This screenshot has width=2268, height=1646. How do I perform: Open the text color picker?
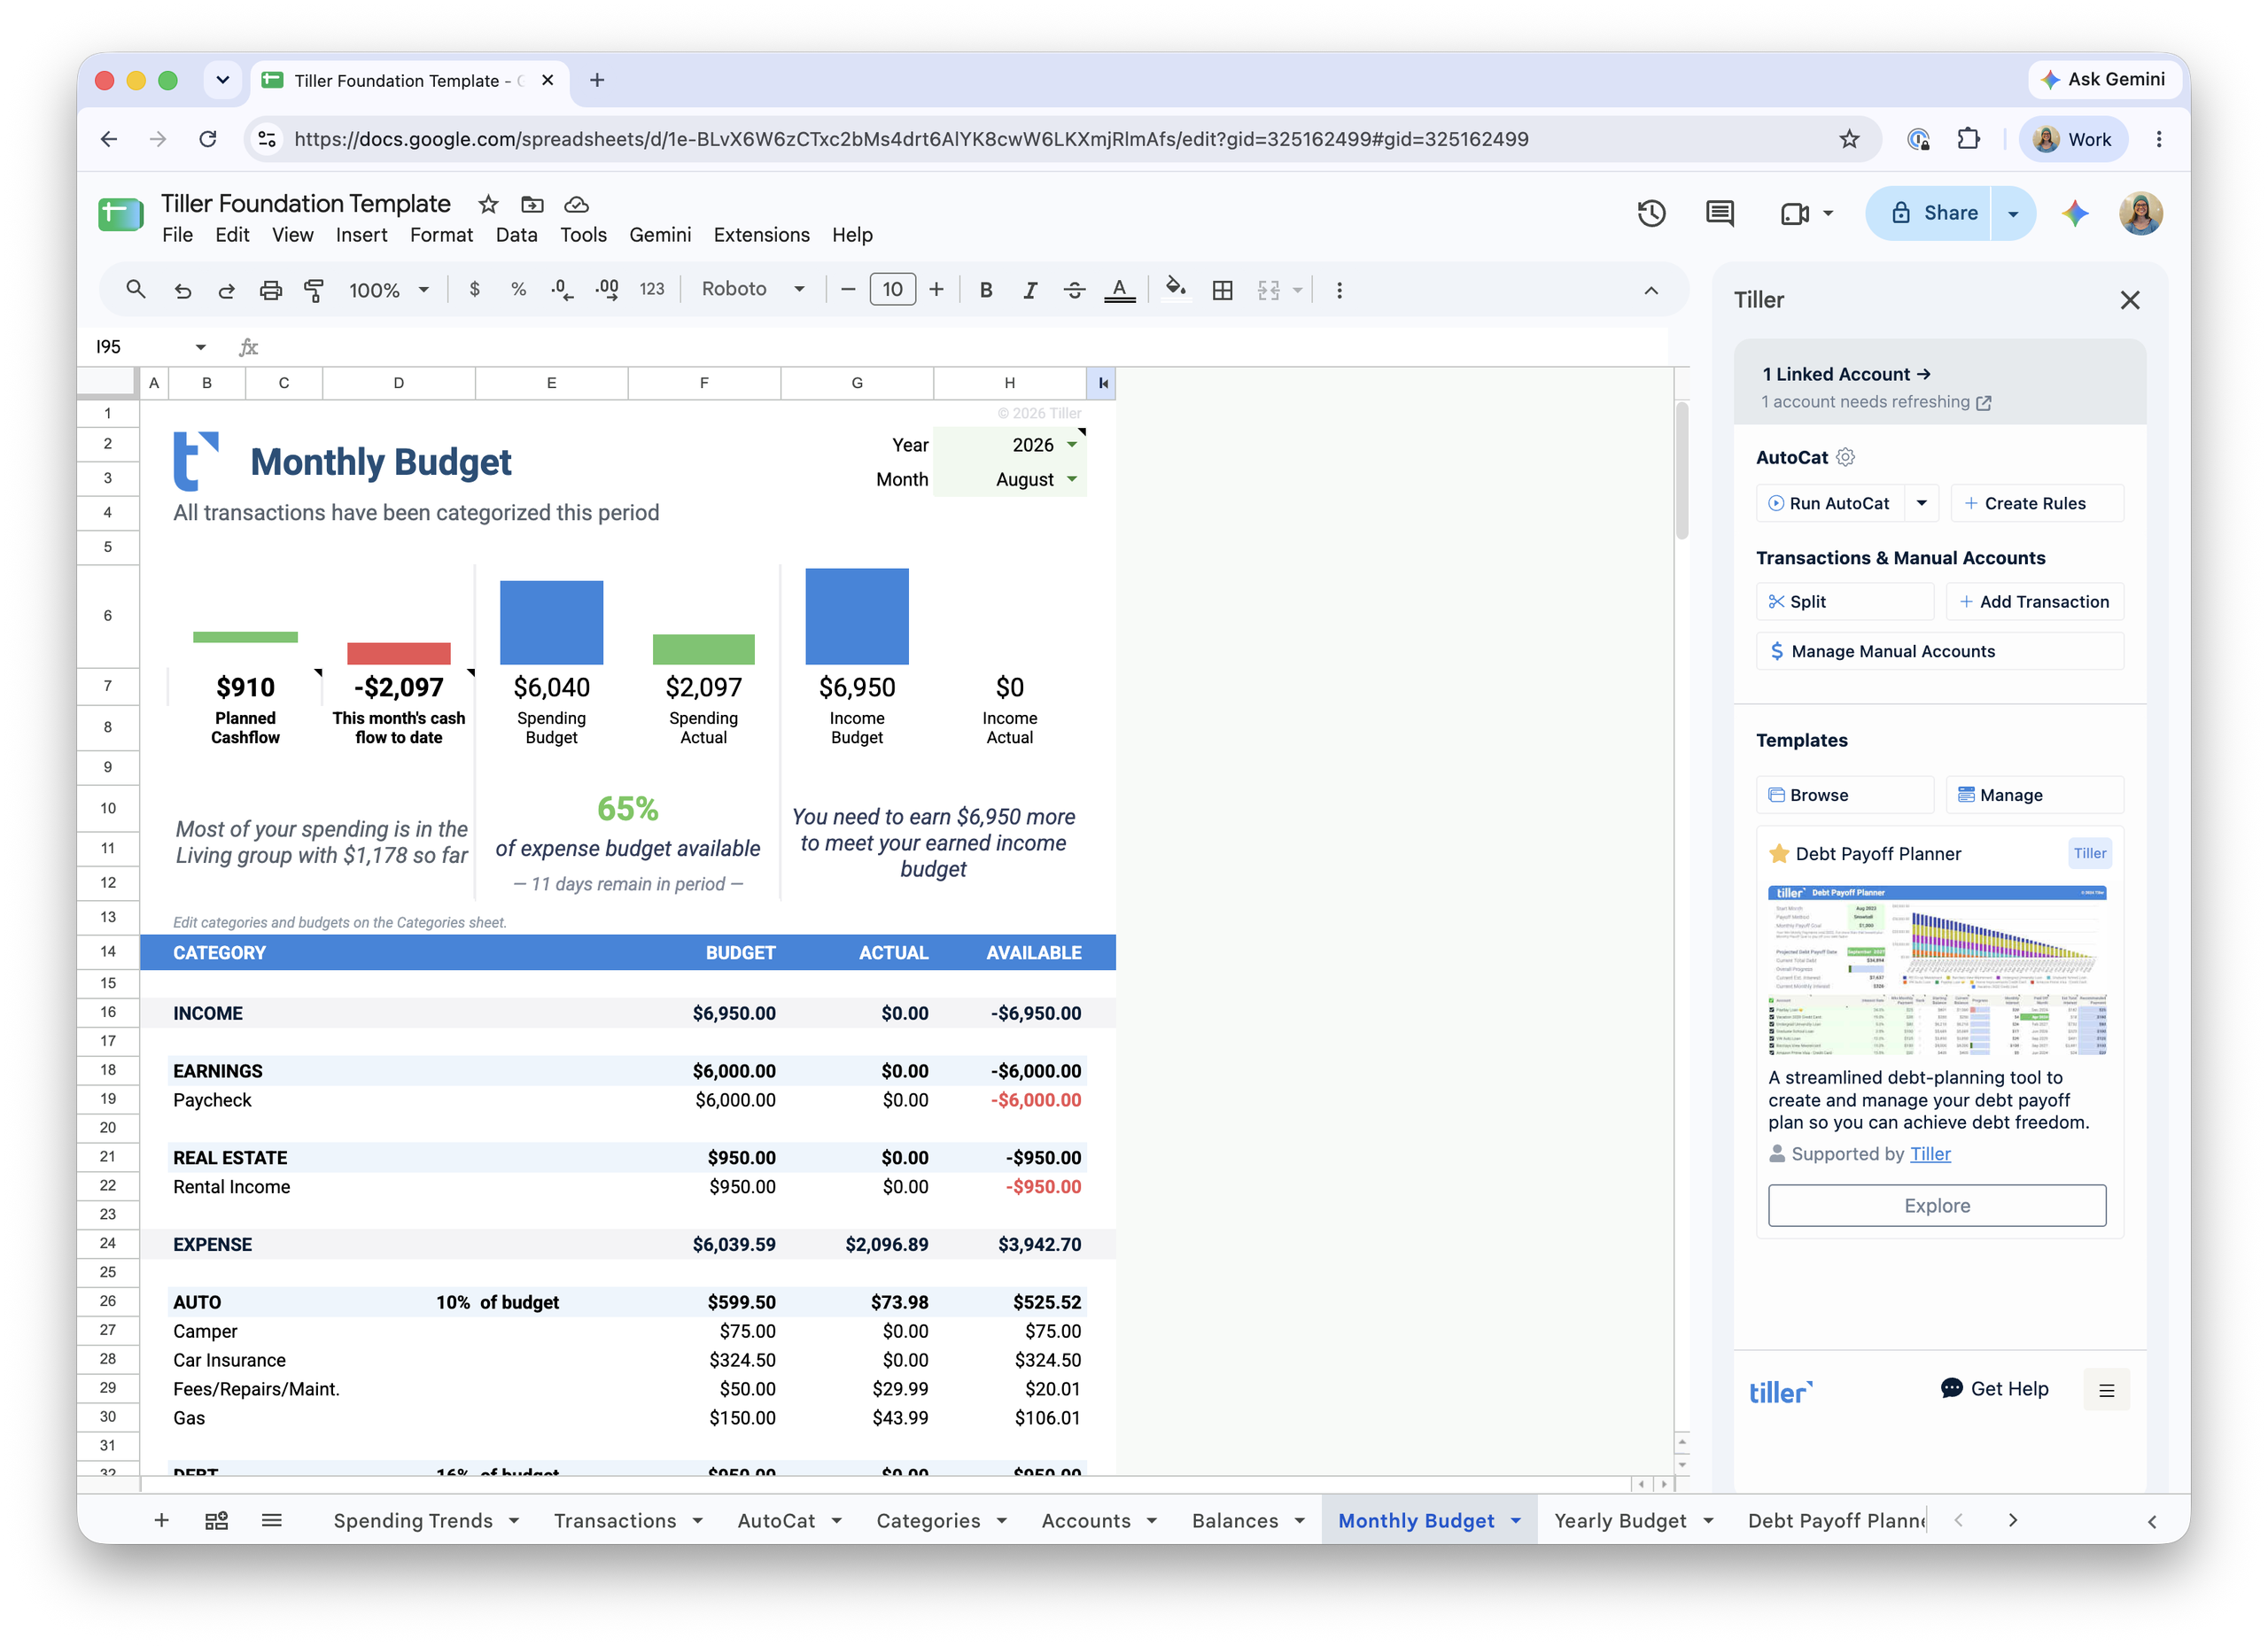pos(1119,290)
